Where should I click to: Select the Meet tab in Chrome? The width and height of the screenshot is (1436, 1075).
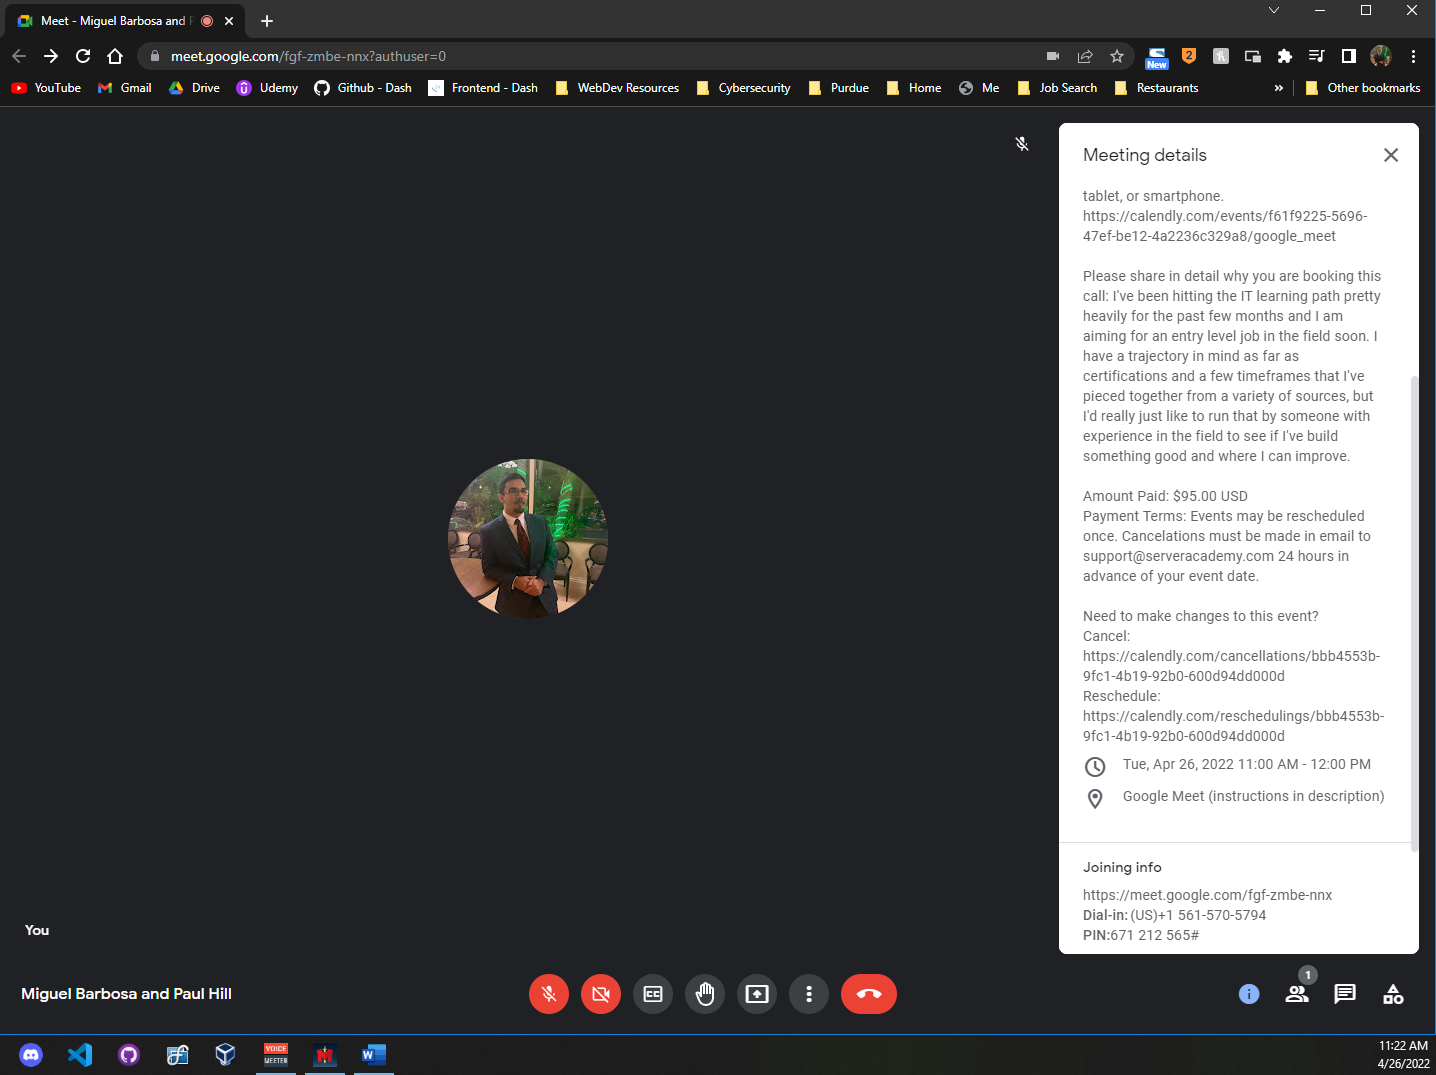coord(115,21)
